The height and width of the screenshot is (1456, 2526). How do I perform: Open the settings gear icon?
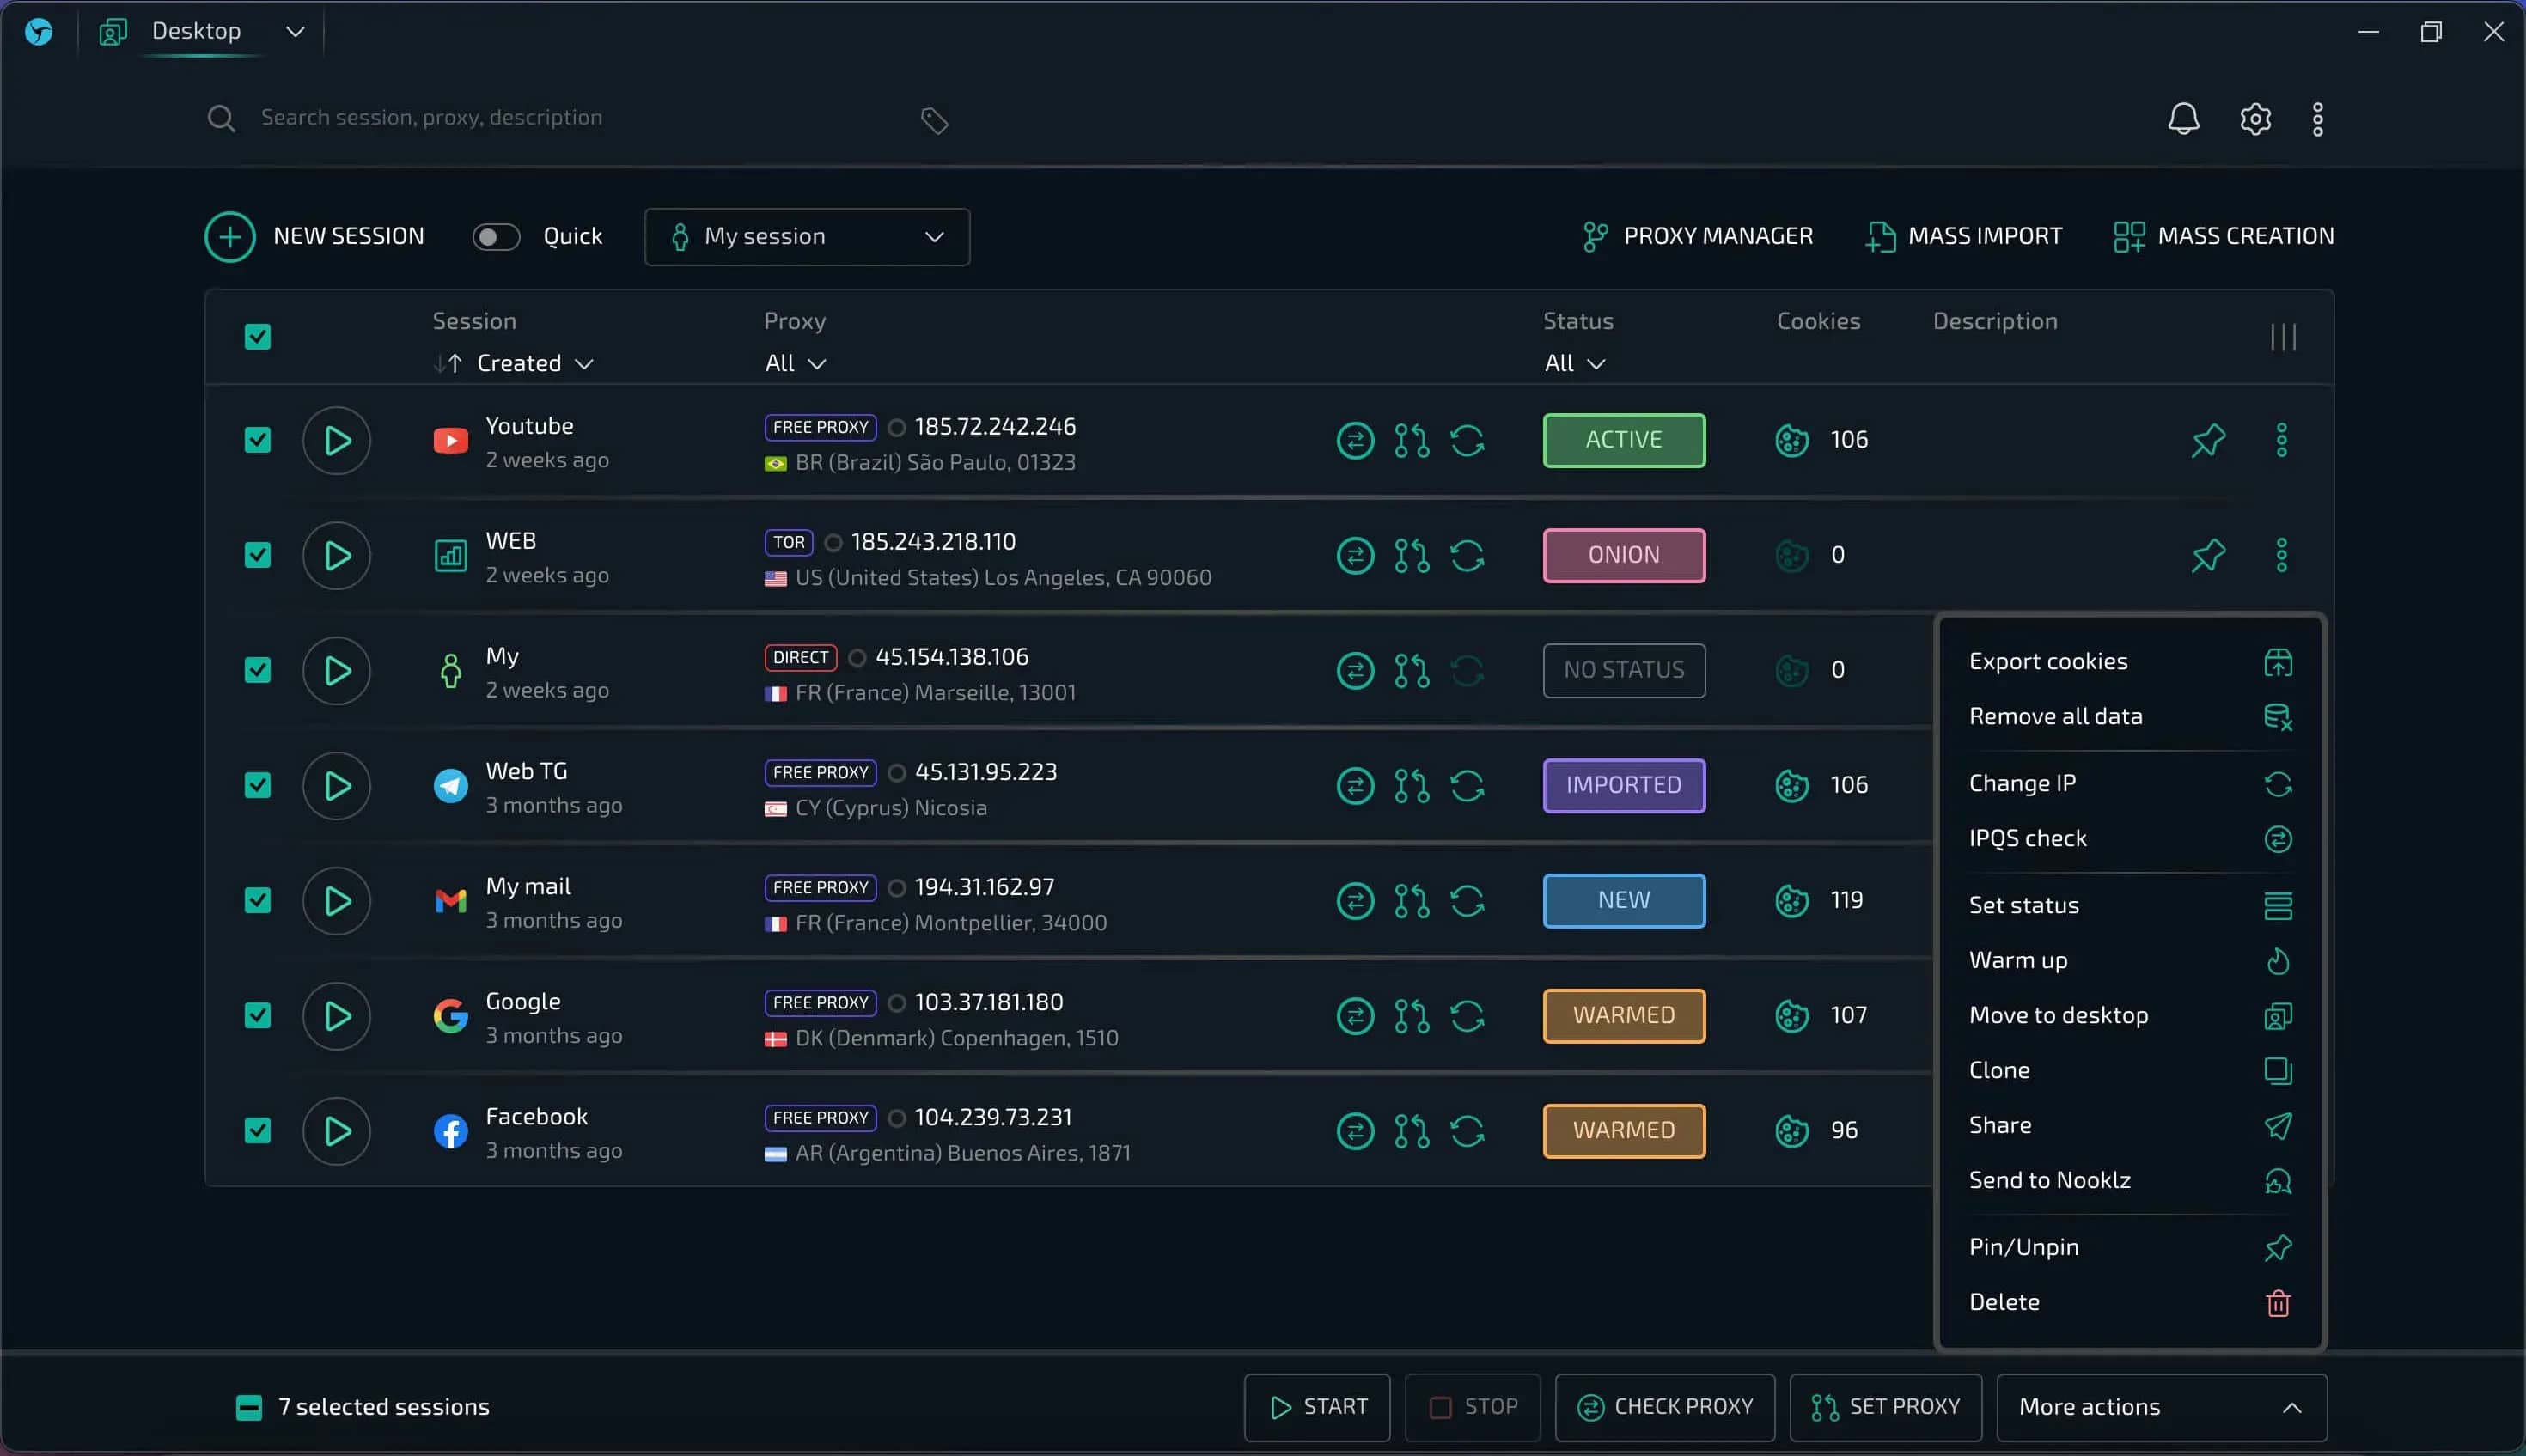2255,119
